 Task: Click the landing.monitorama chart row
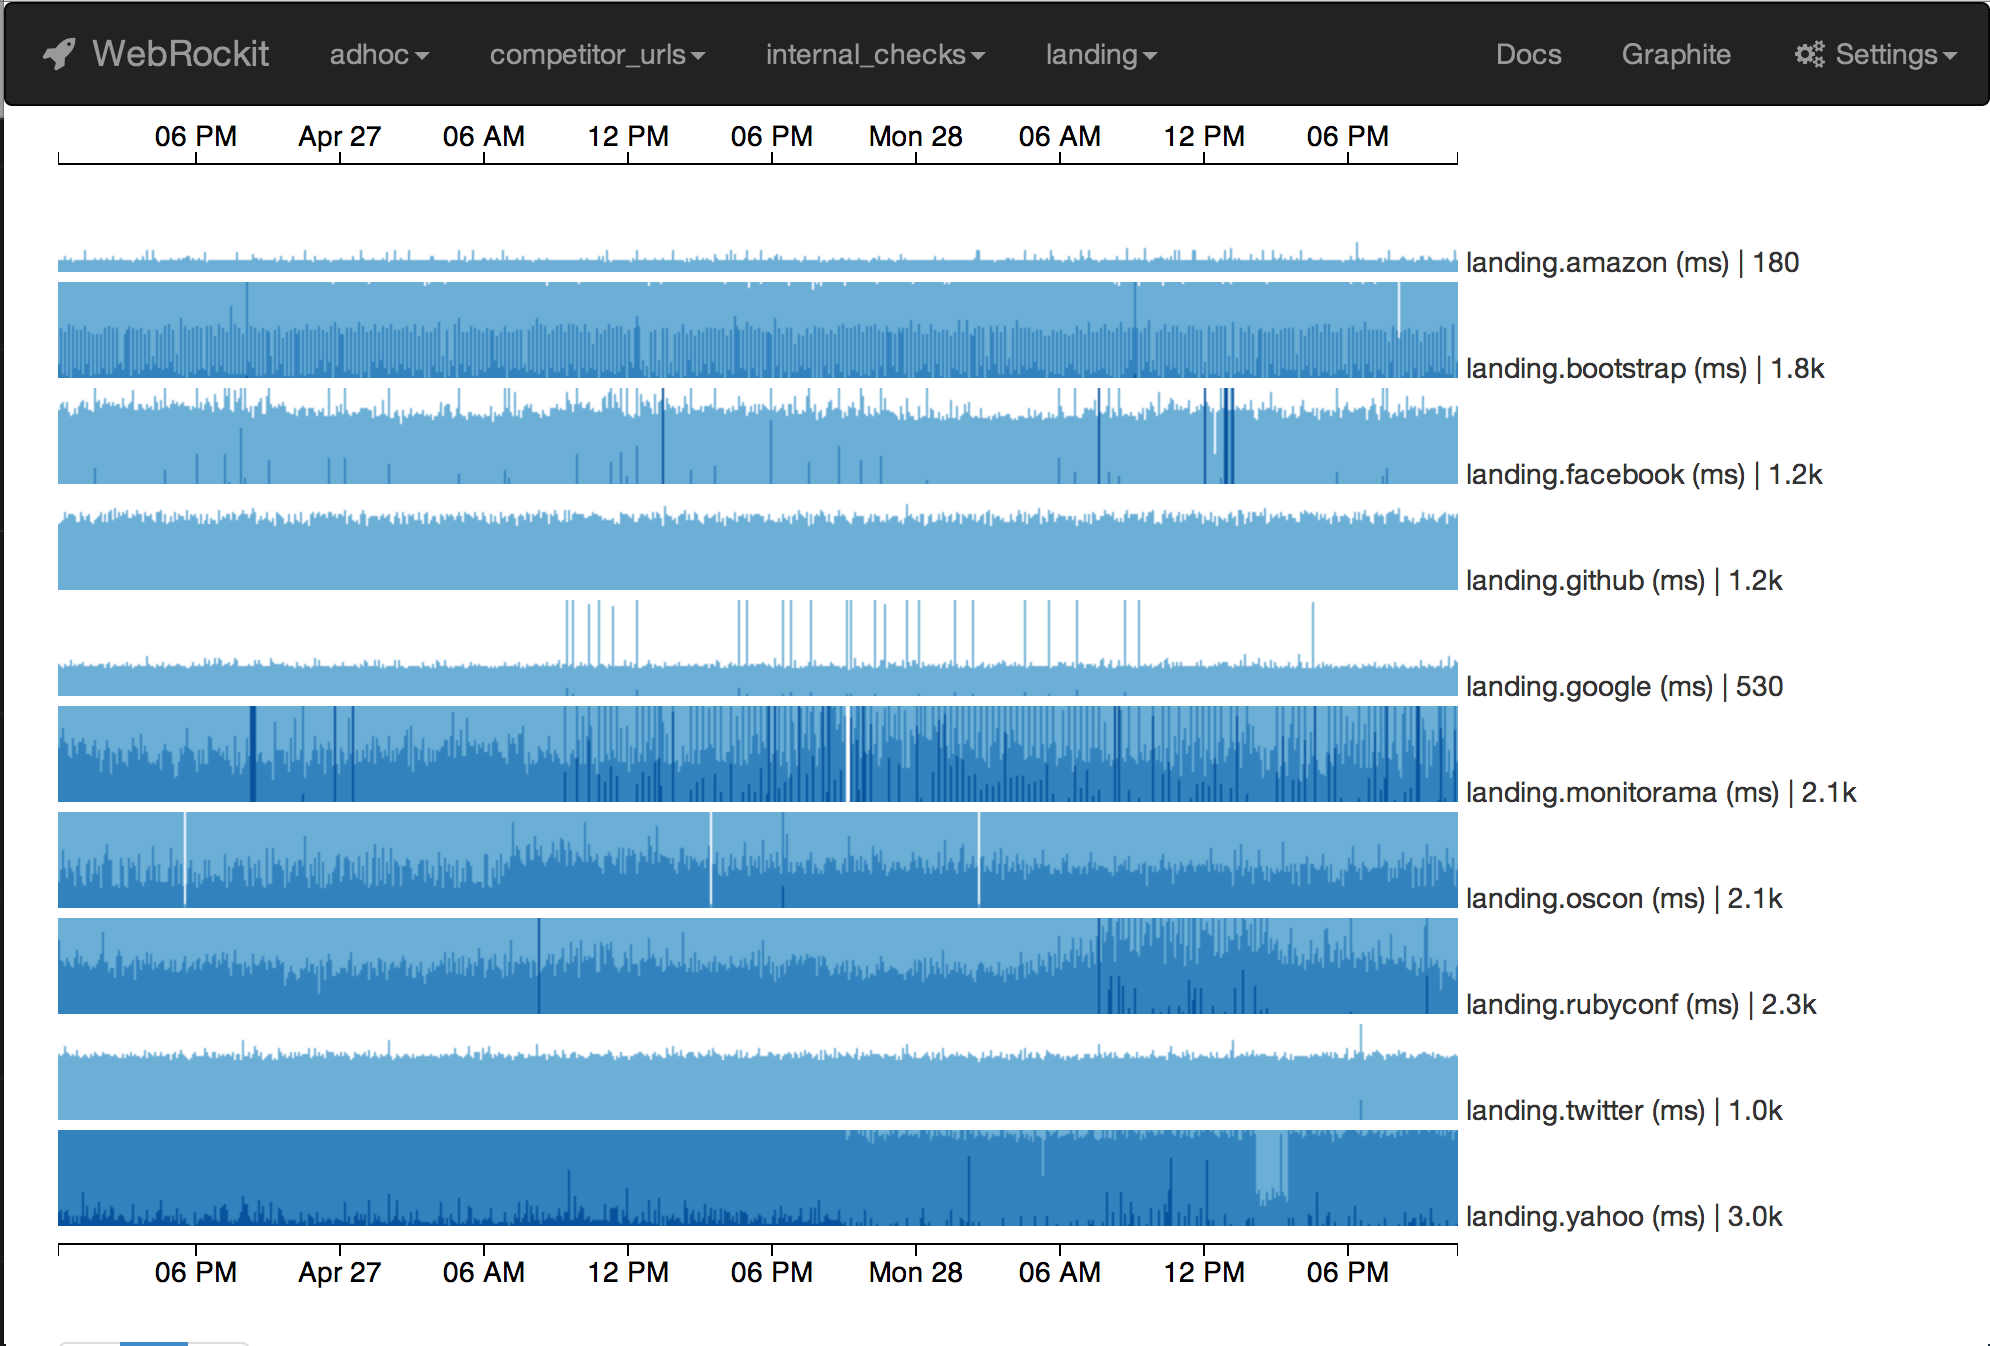click(x=757, y=754)
